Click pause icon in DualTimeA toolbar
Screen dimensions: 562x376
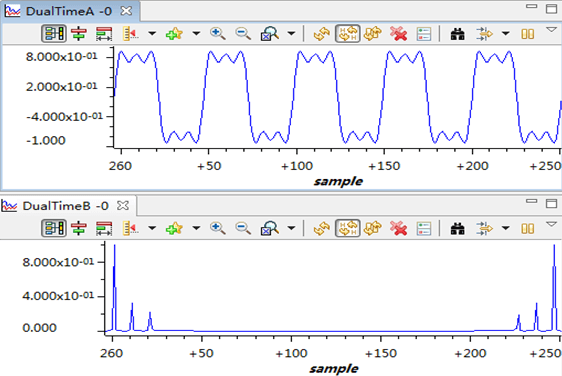pos(528,34)
